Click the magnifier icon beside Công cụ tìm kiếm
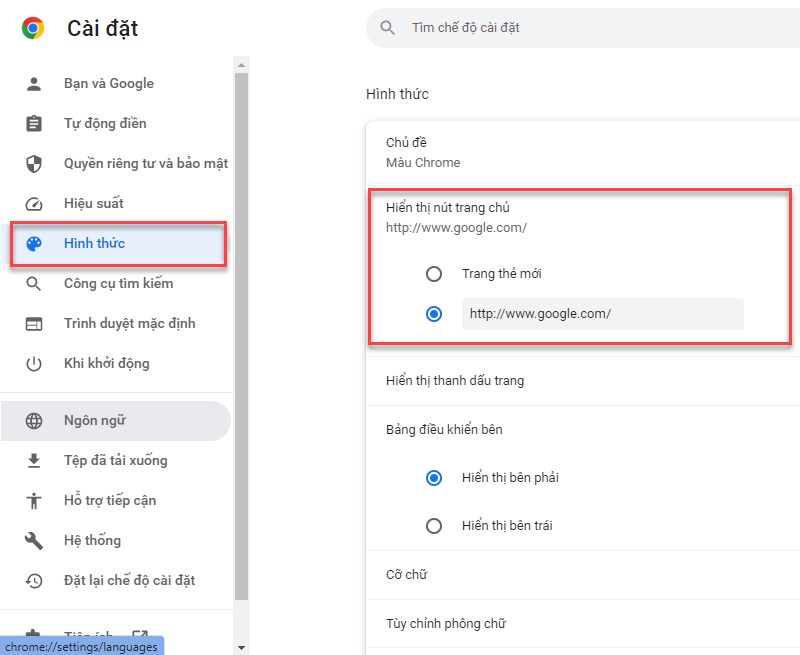800x655 pixels. click(x=34, y=284)
